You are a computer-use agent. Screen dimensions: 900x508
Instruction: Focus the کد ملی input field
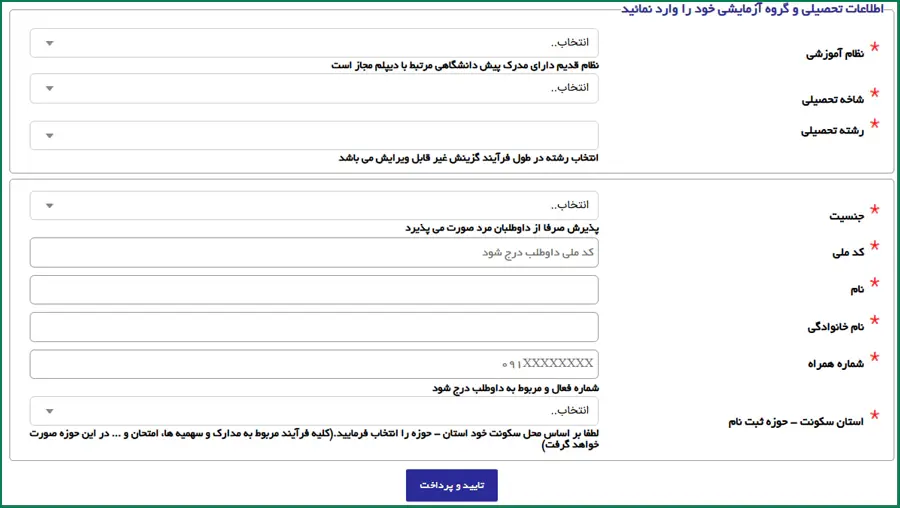click(314, 253)
